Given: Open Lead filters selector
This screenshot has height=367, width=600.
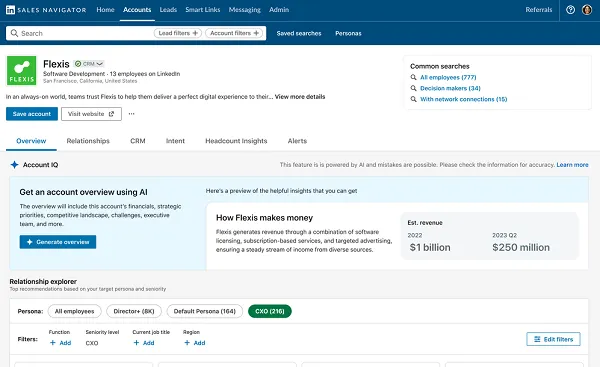Looking at the screenshot, I should pos(178,33).
